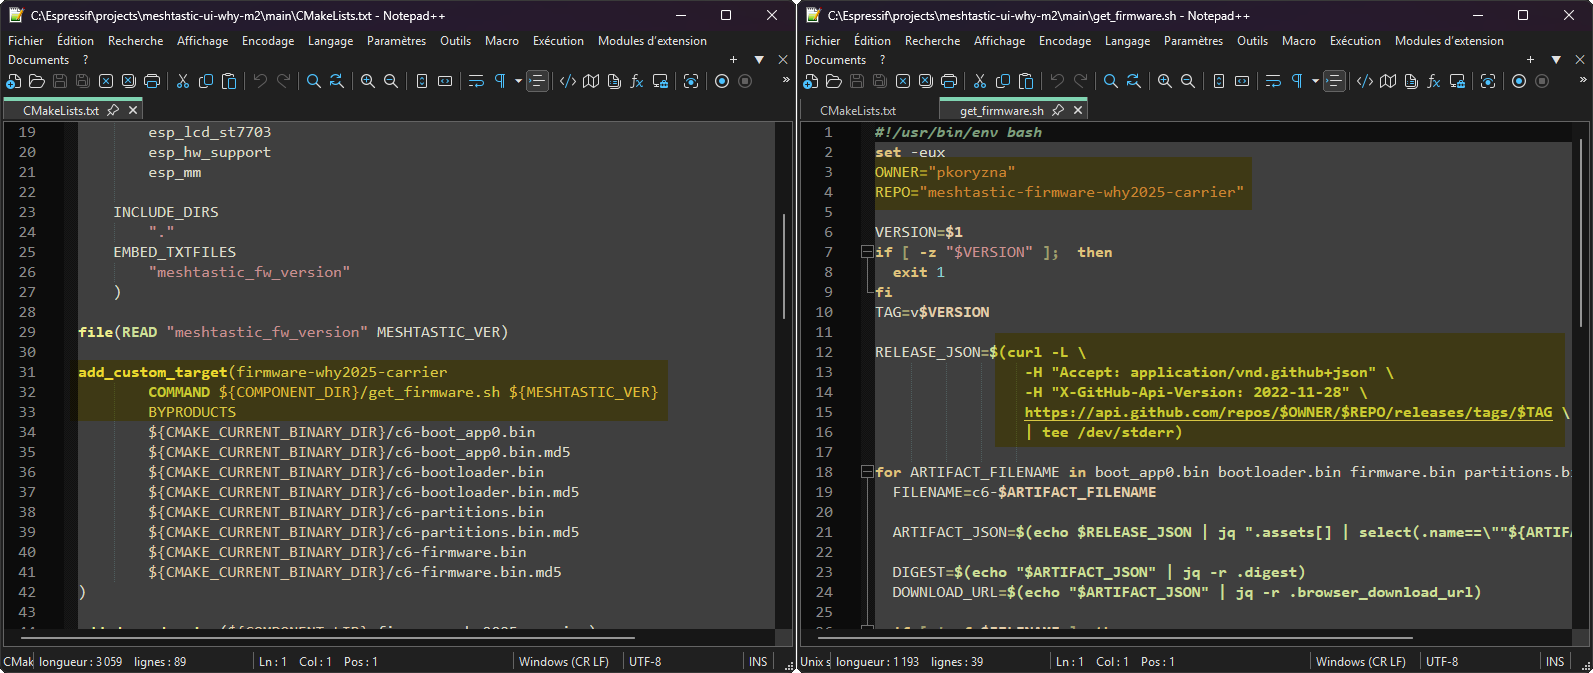Toggle the indent guide button in the get_firmware.sh window

[1334, 81]
